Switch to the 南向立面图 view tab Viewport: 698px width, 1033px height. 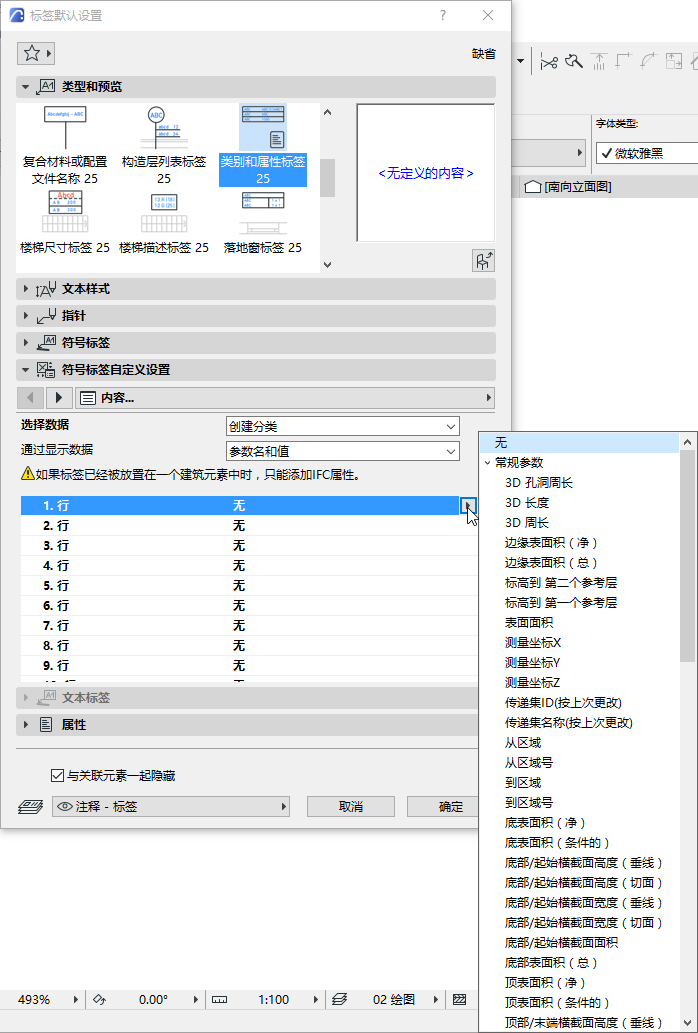569,187
